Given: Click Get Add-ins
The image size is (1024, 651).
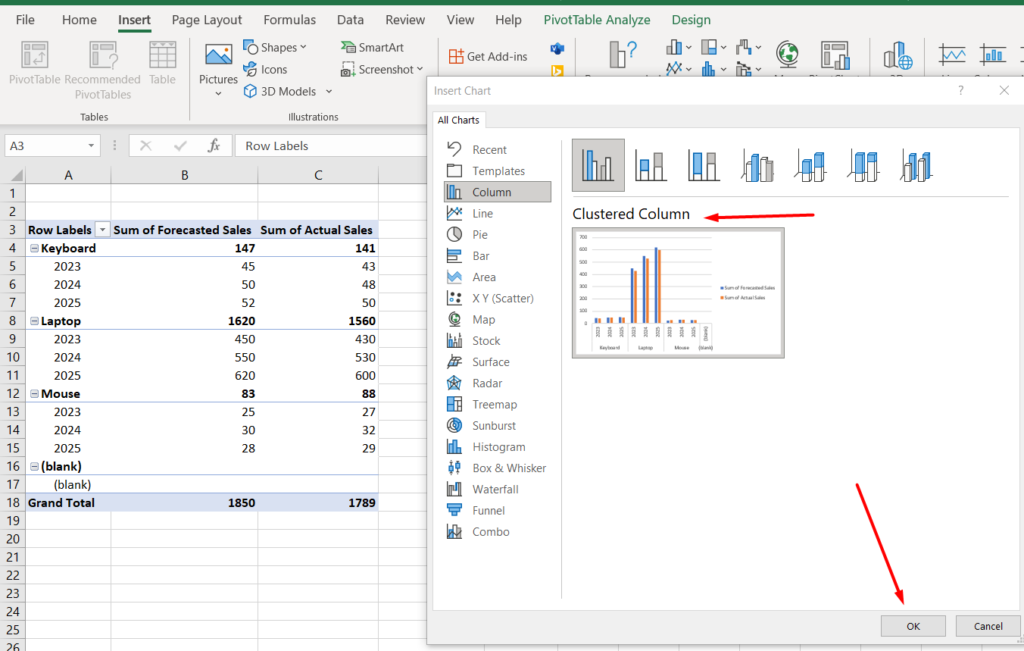Looking at the screenshot, I should coord(488,56).
